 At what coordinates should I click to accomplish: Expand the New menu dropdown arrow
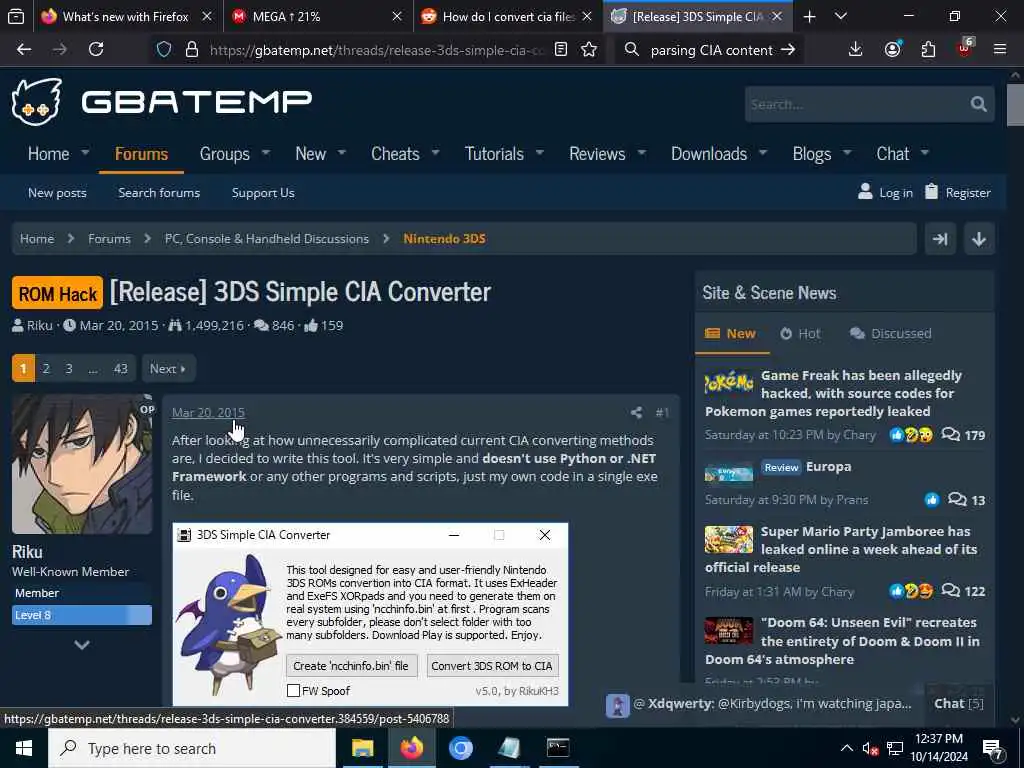click(342, 153)
